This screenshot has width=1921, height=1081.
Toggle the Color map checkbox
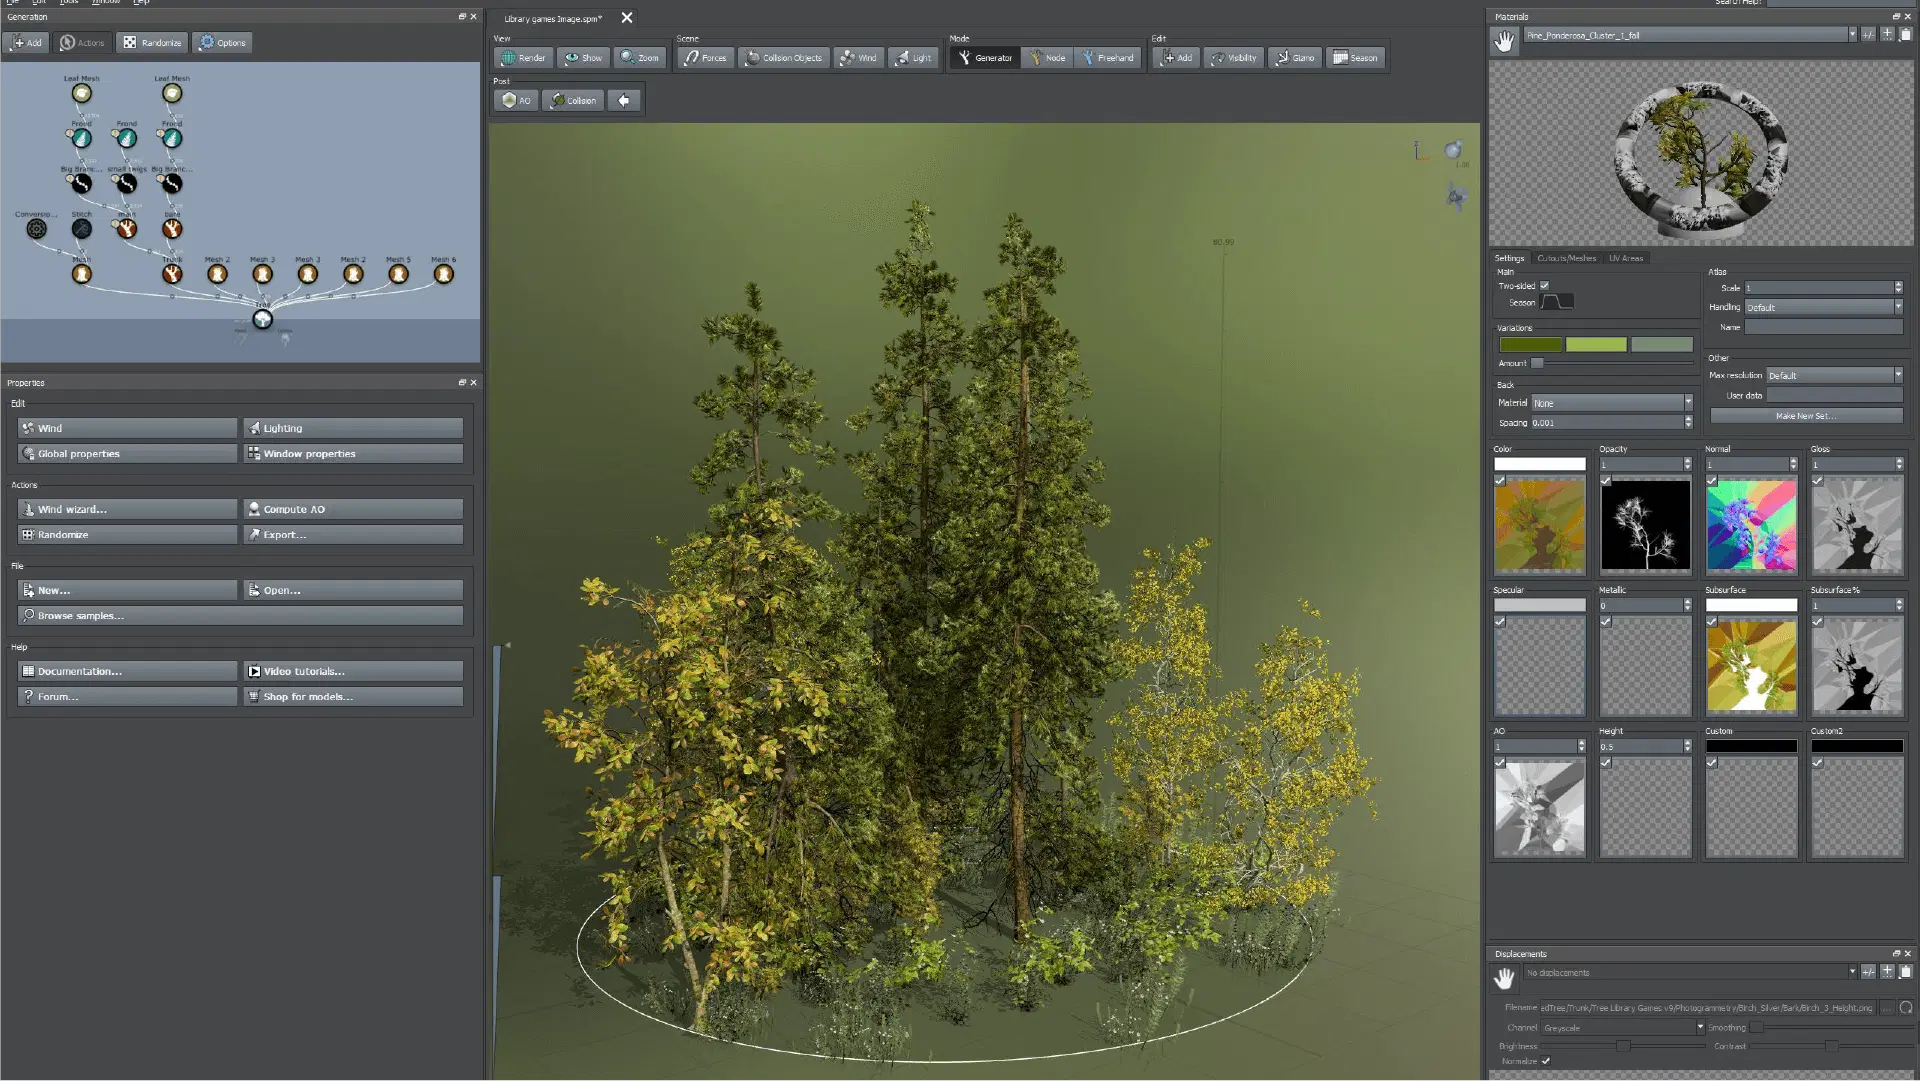pyautogui.click(x=1500, y=481)
